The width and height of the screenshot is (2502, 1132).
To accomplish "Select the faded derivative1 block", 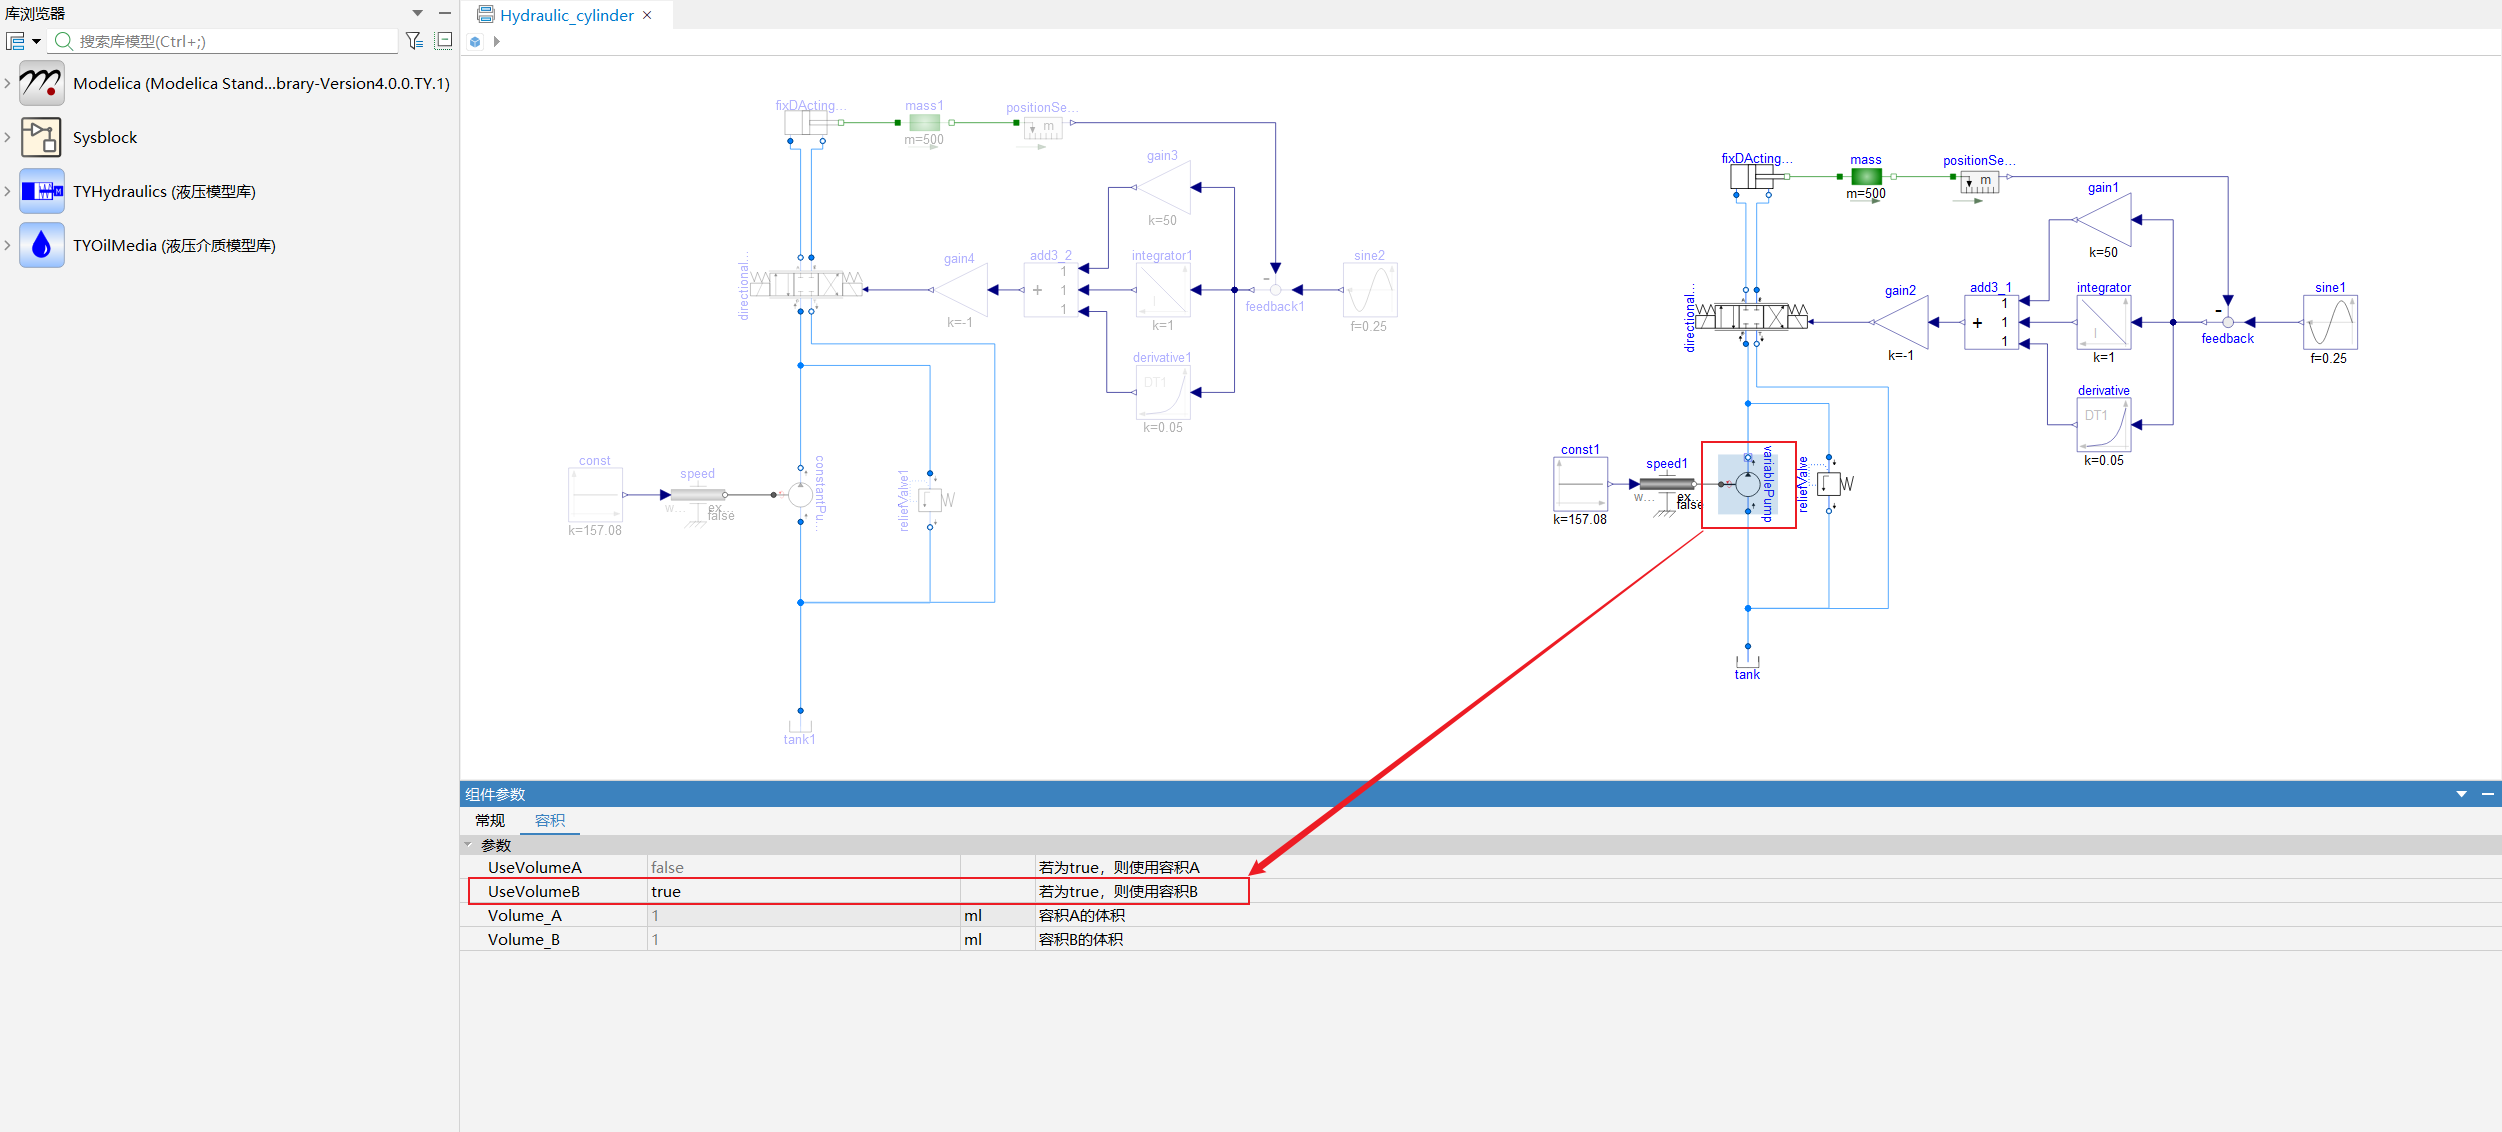I will click(x=1163, y=392).
